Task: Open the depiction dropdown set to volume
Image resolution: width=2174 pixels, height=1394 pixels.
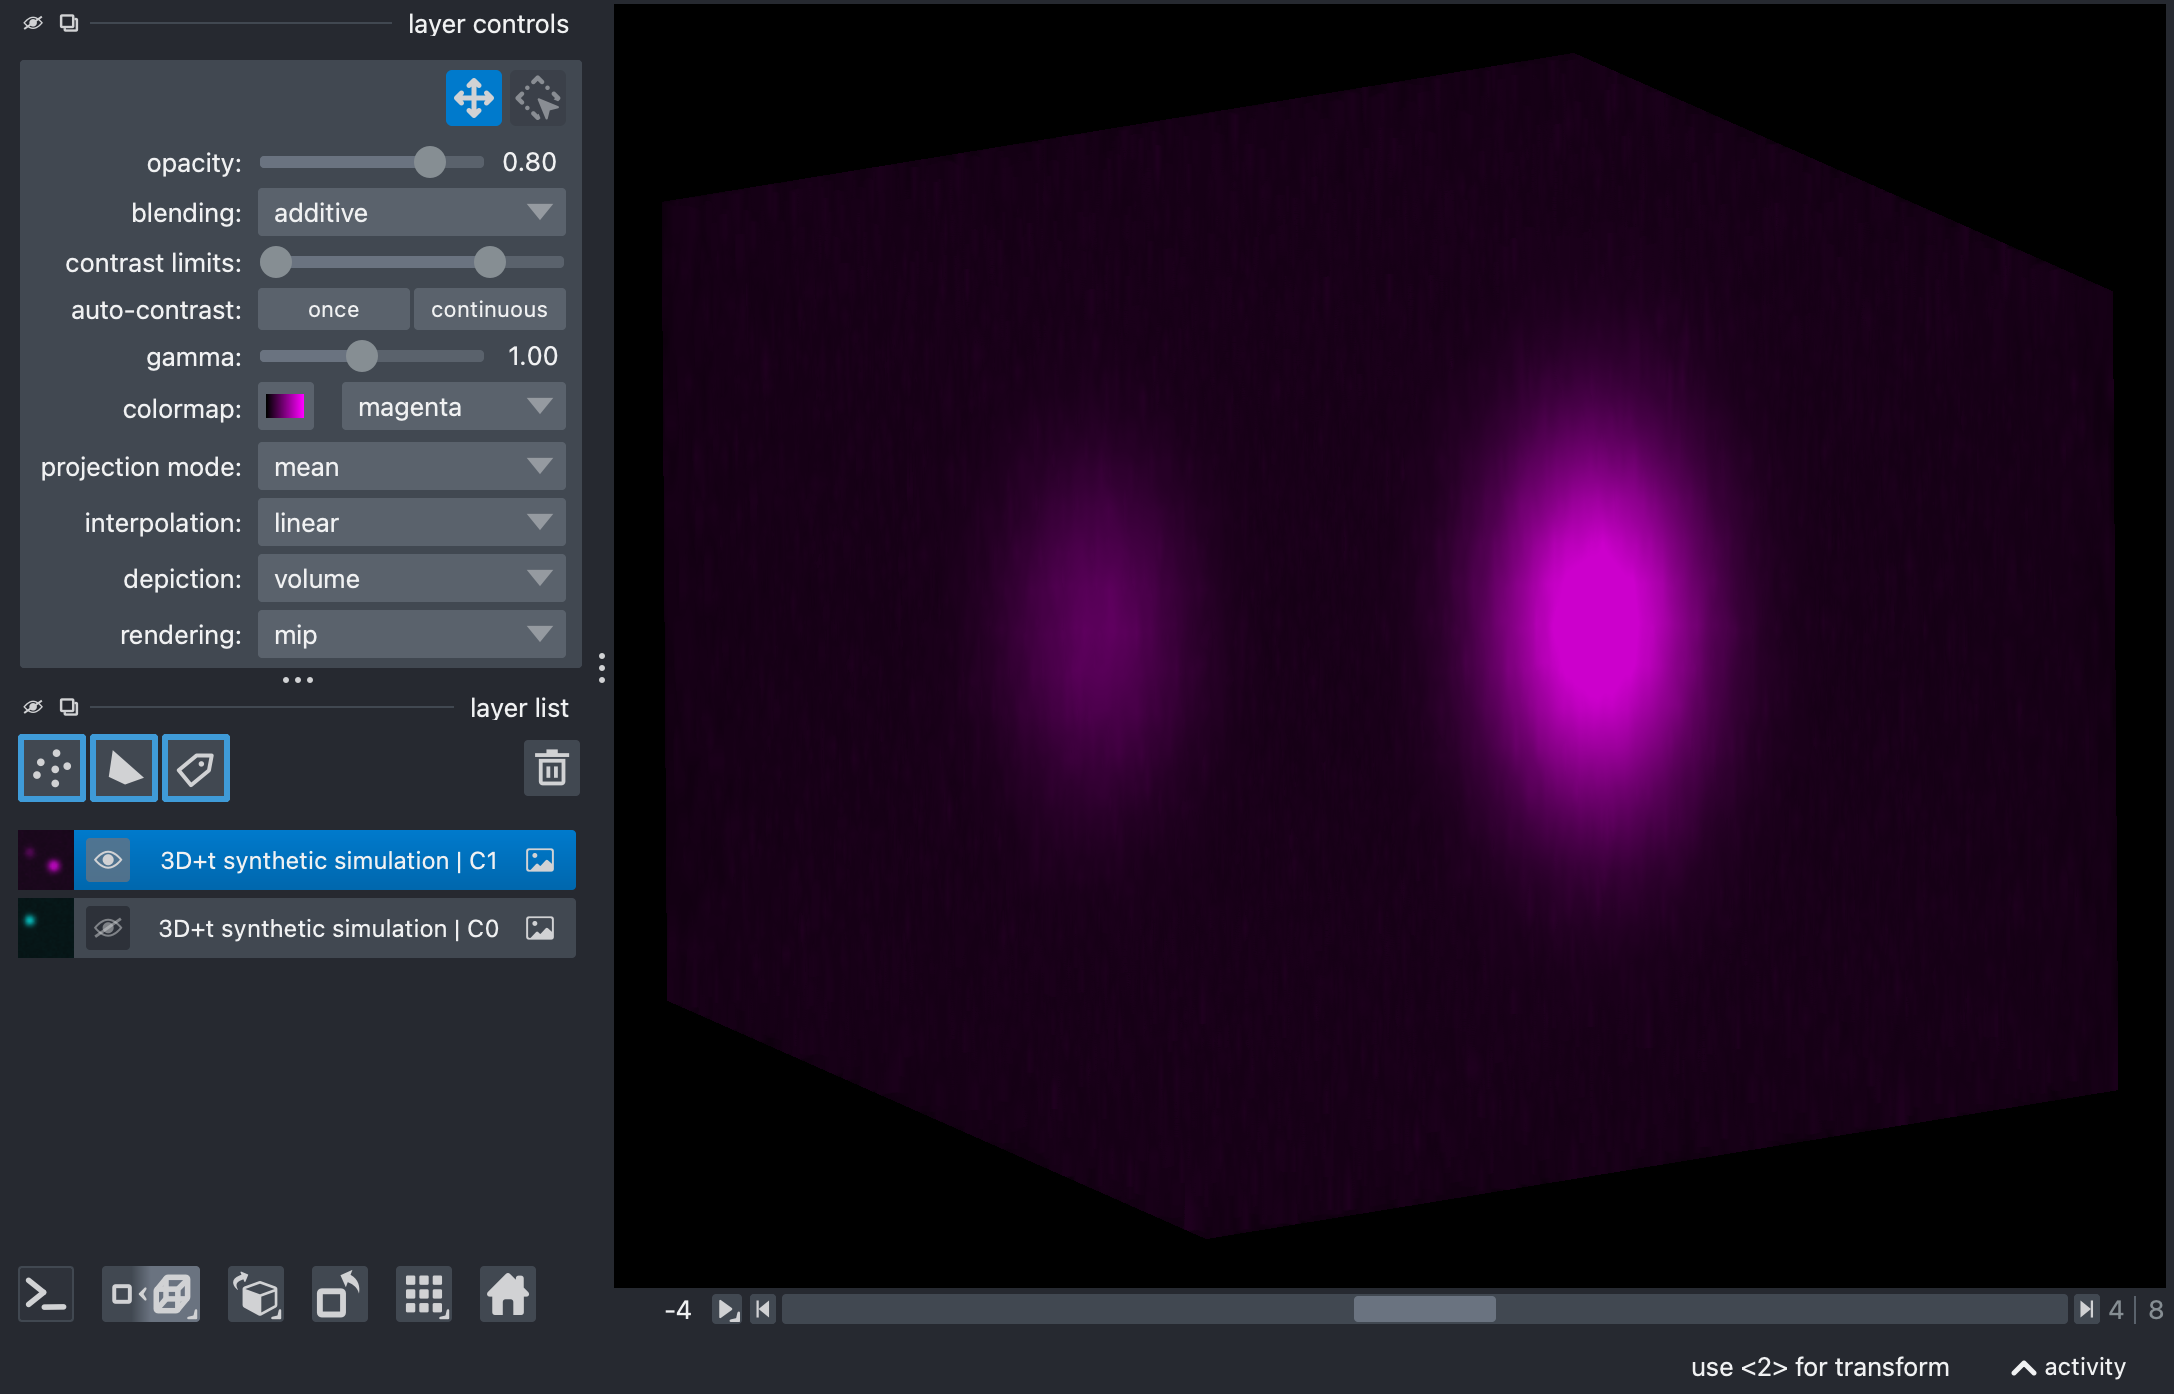Action: coord(412,578)
